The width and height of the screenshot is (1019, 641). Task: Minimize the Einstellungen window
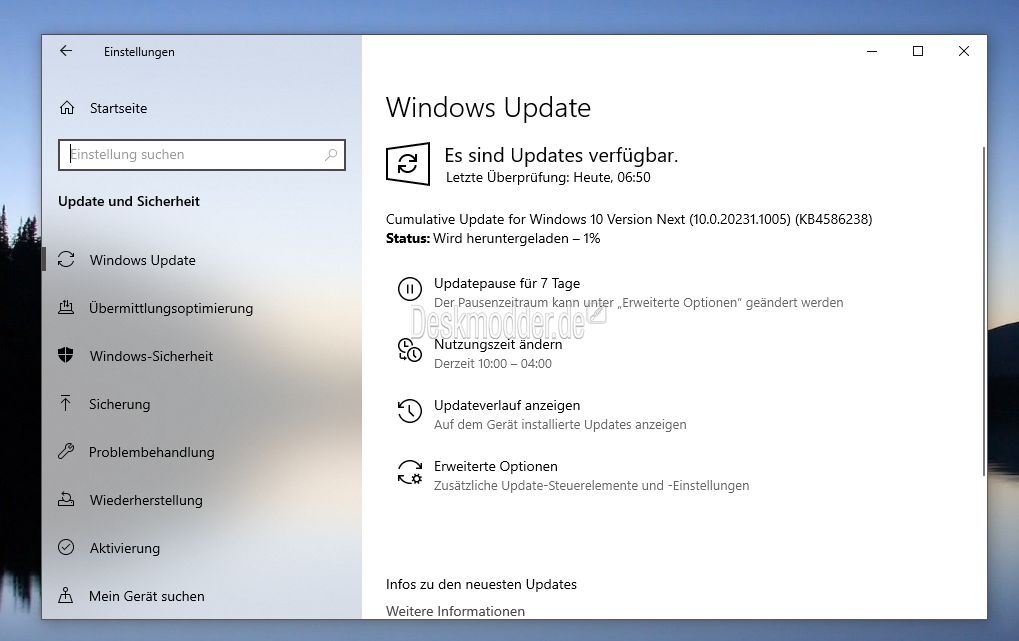click(x=872, y=51)
